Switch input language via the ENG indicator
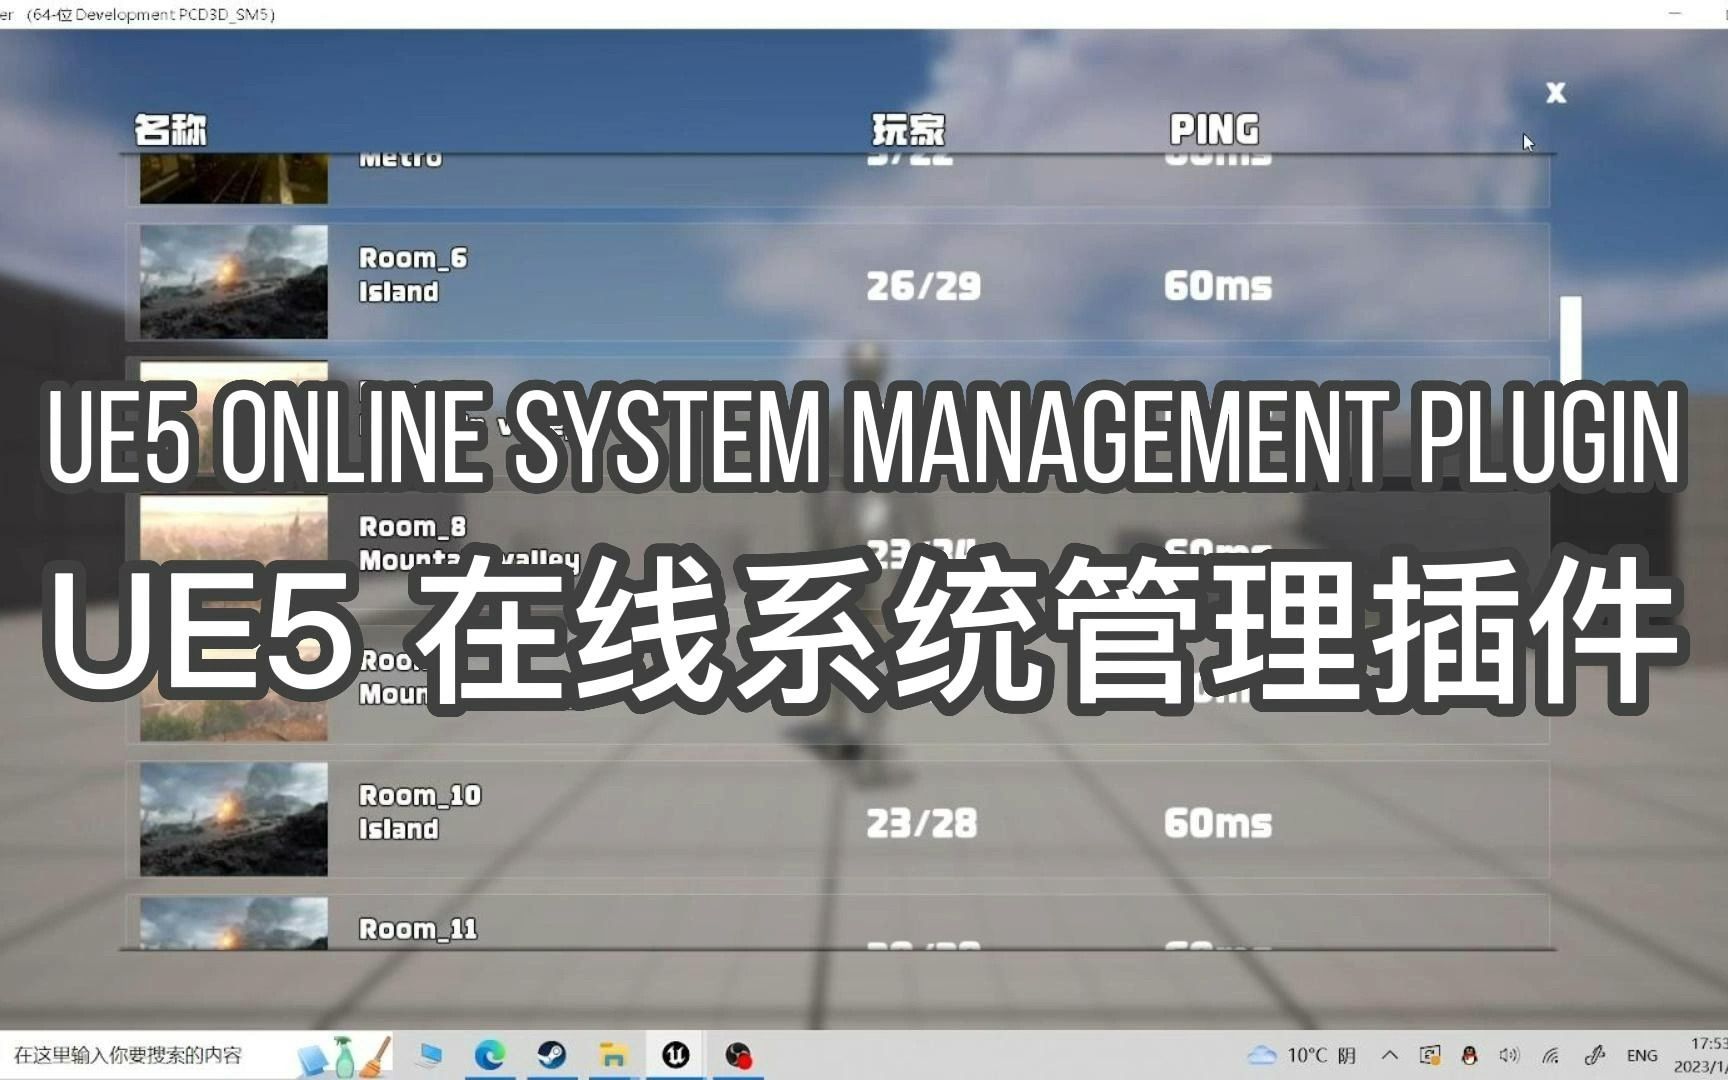Viewport: 1728px width, 1080px height. [x=1642, y=1055]
